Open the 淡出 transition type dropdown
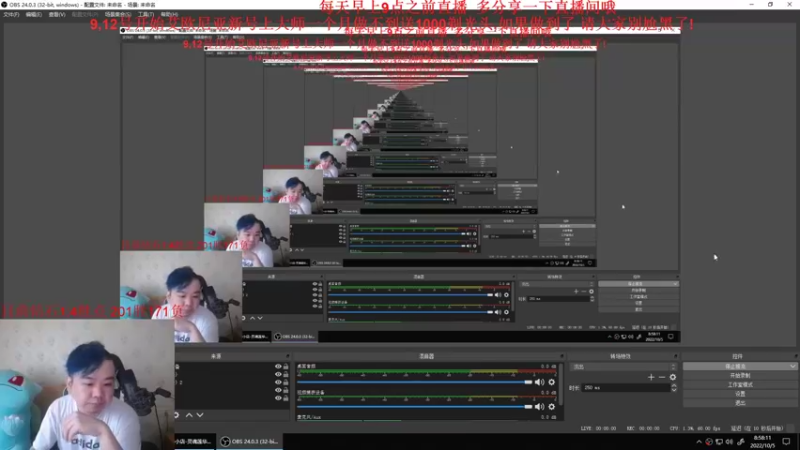The height and width of the screenshot is (450, 800). (624, 366)
